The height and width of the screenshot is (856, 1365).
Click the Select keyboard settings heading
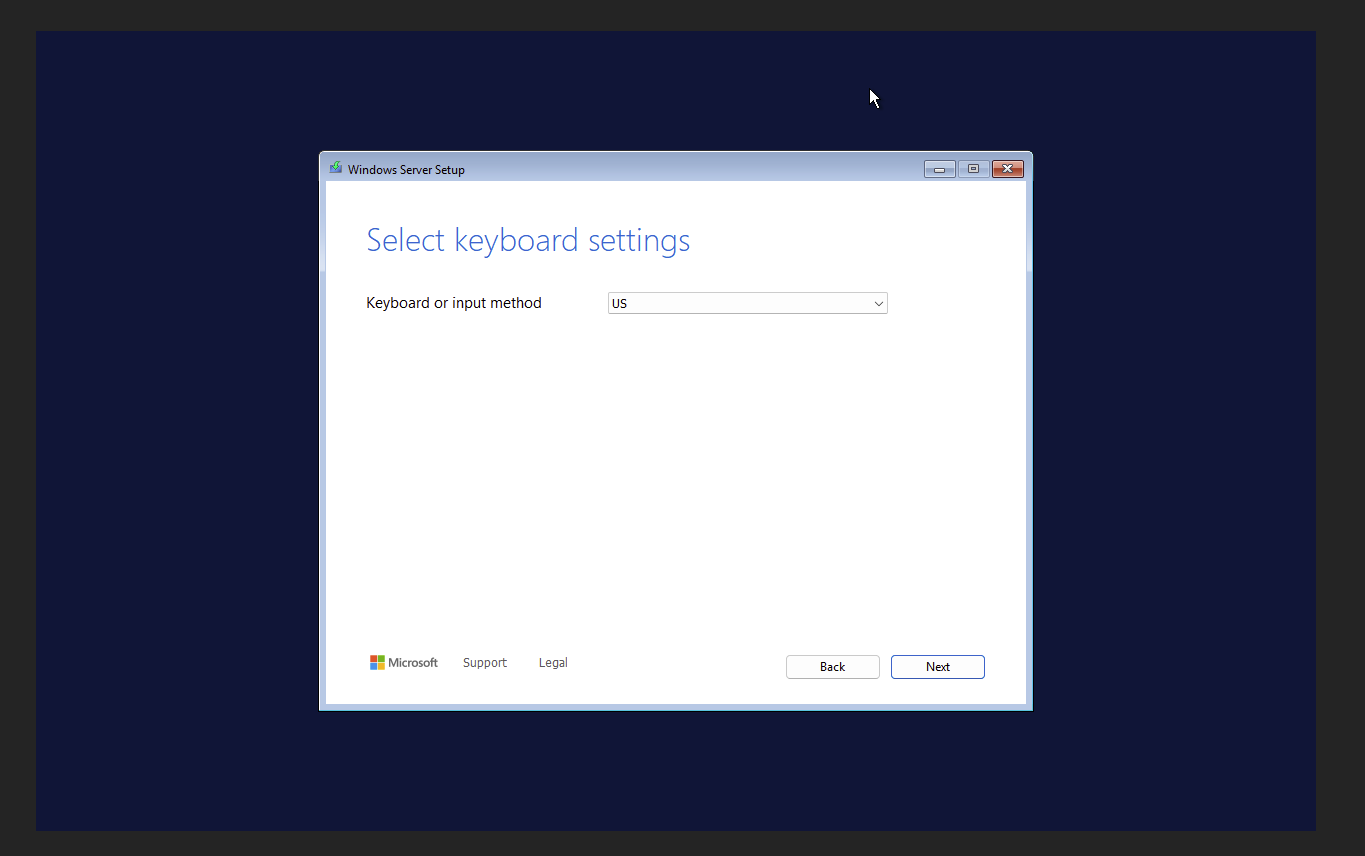[528, 240]
